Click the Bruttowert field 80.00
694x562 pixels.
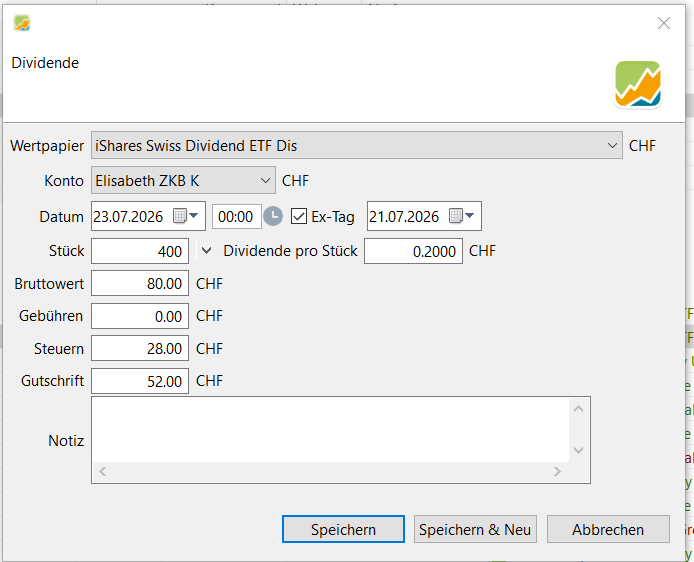coord(140,283)
